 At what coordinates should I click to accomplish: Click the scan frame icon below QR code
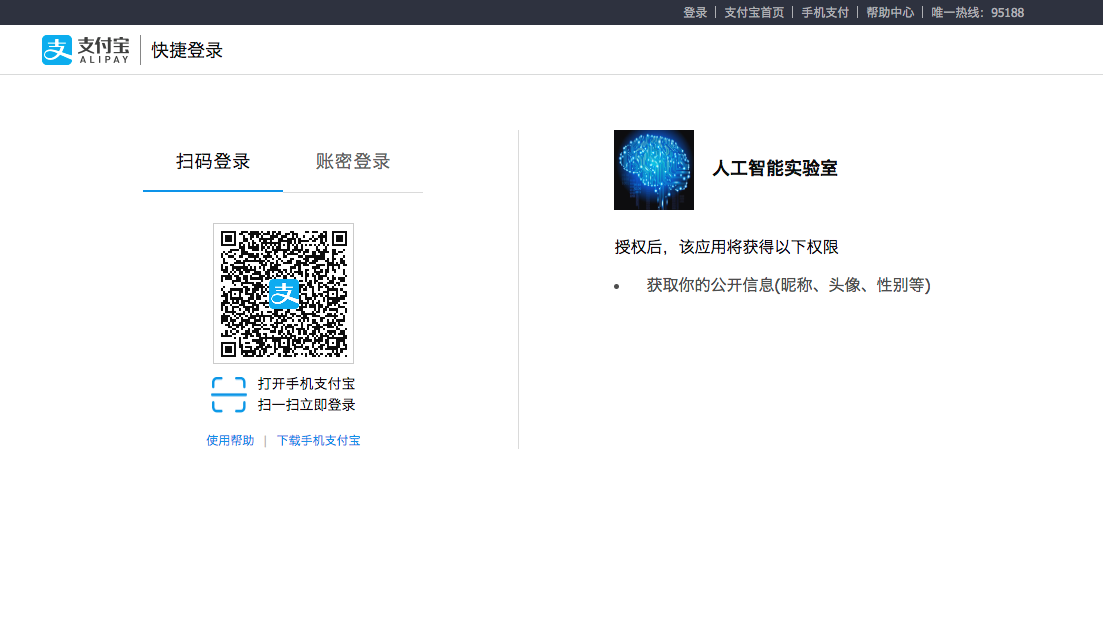pos(229,394)
